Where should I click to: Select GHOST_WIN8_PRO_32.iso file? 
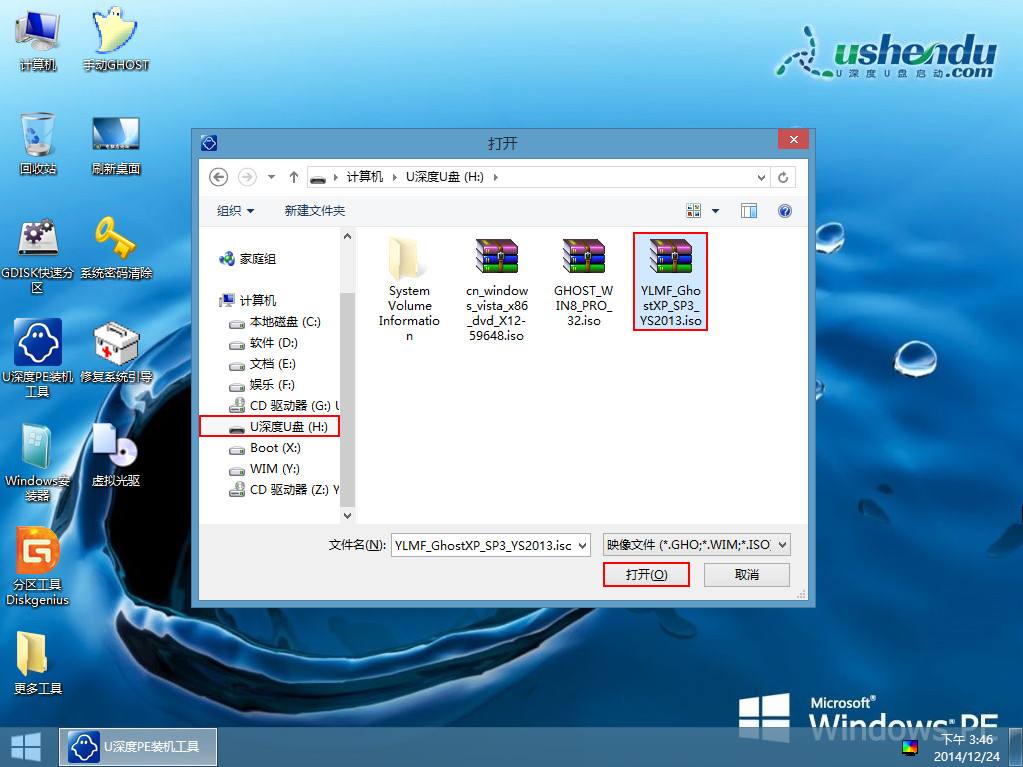(583, 282)
